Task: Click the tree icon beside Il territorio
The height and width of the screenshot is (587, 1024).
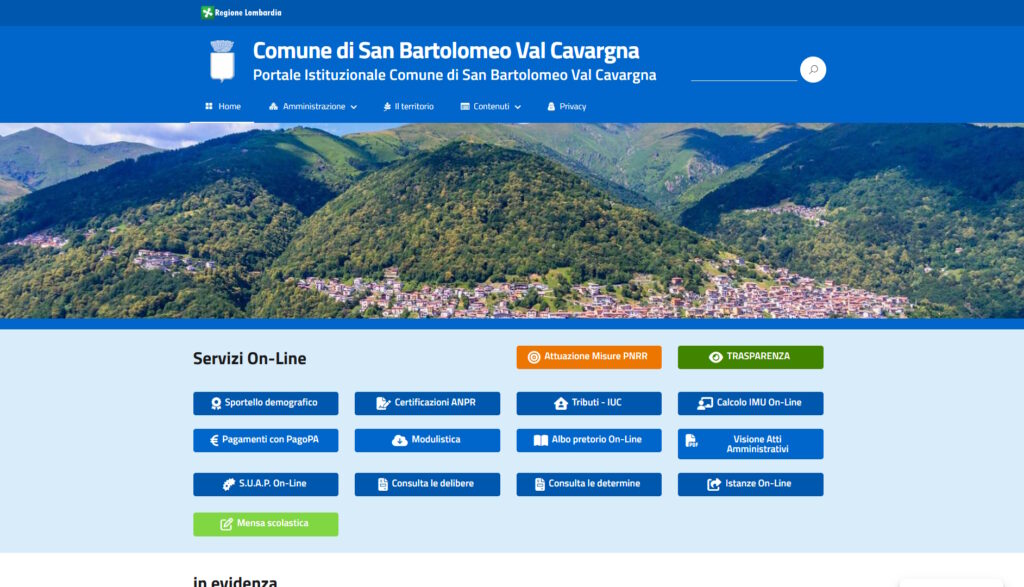Action: 387,106
